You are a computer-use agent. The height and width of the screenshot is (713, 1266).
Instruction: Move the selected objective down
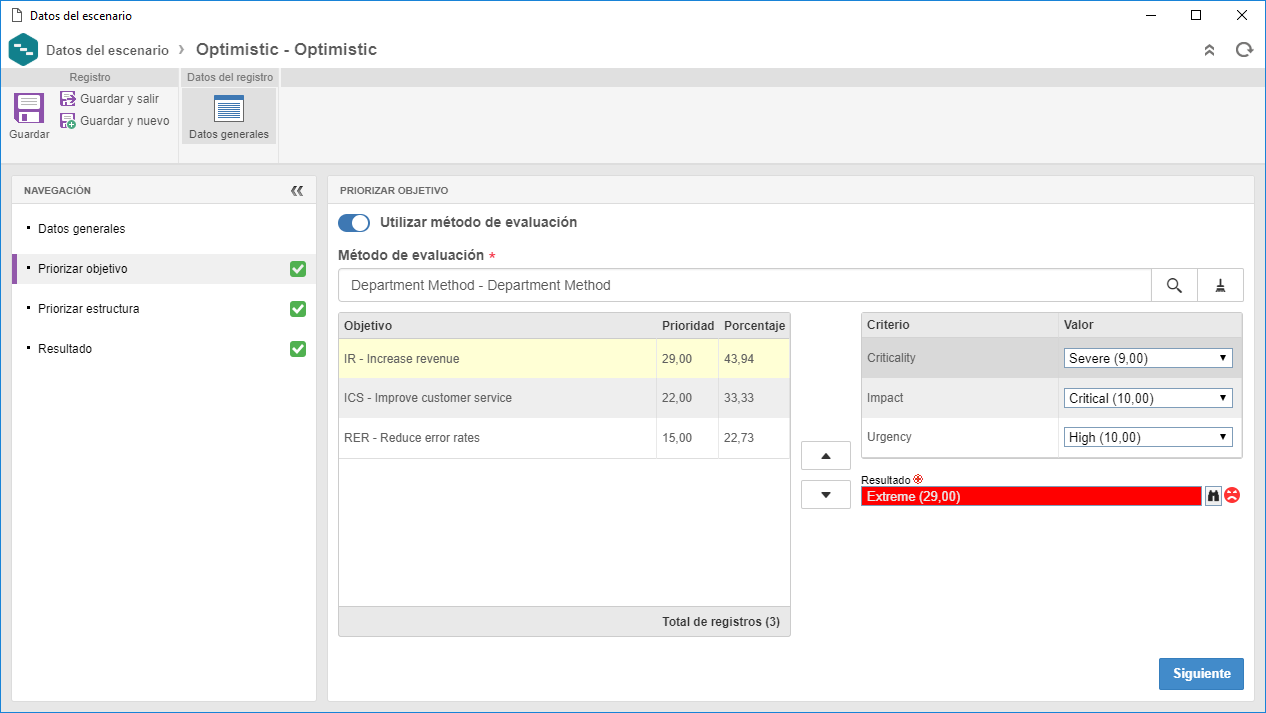pyautogui.click(x=826, y=494)
